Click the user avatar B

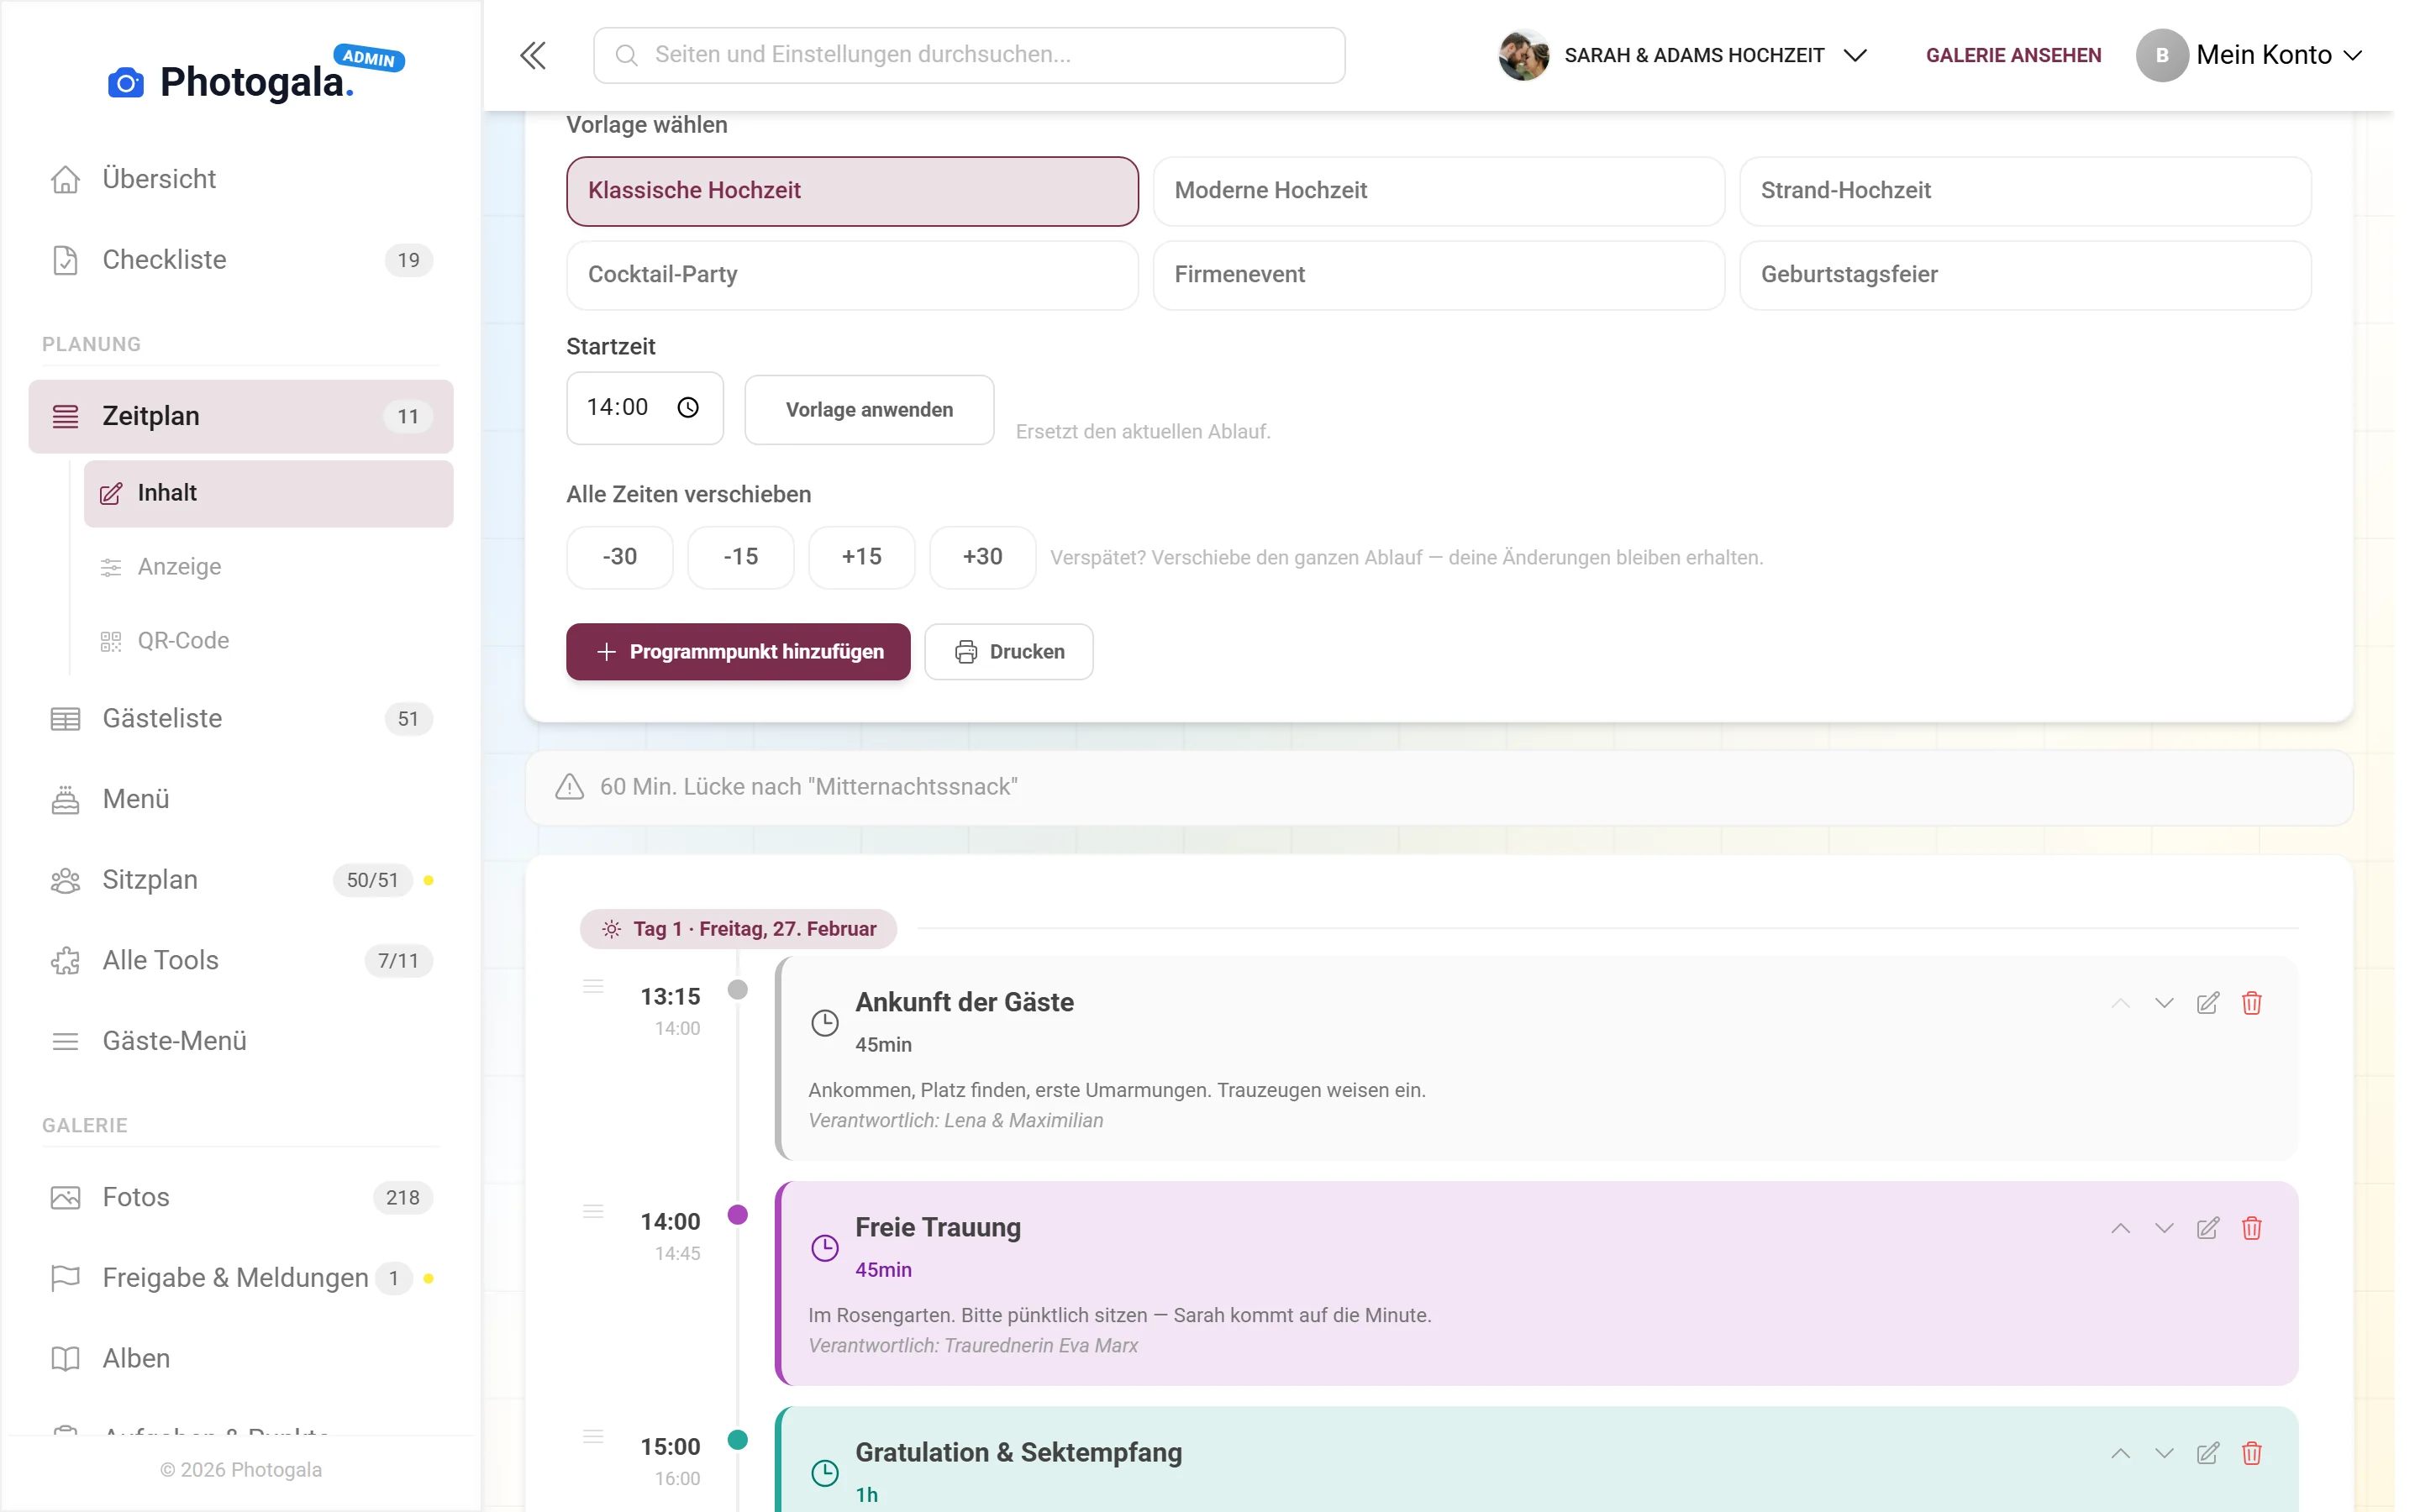[x=2162, y=55]
